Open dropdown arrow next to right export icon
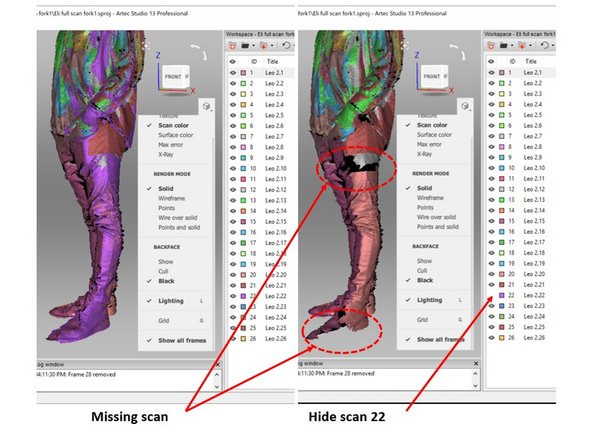The height and width of the screenshot is (444, 592). pos(530,46)
